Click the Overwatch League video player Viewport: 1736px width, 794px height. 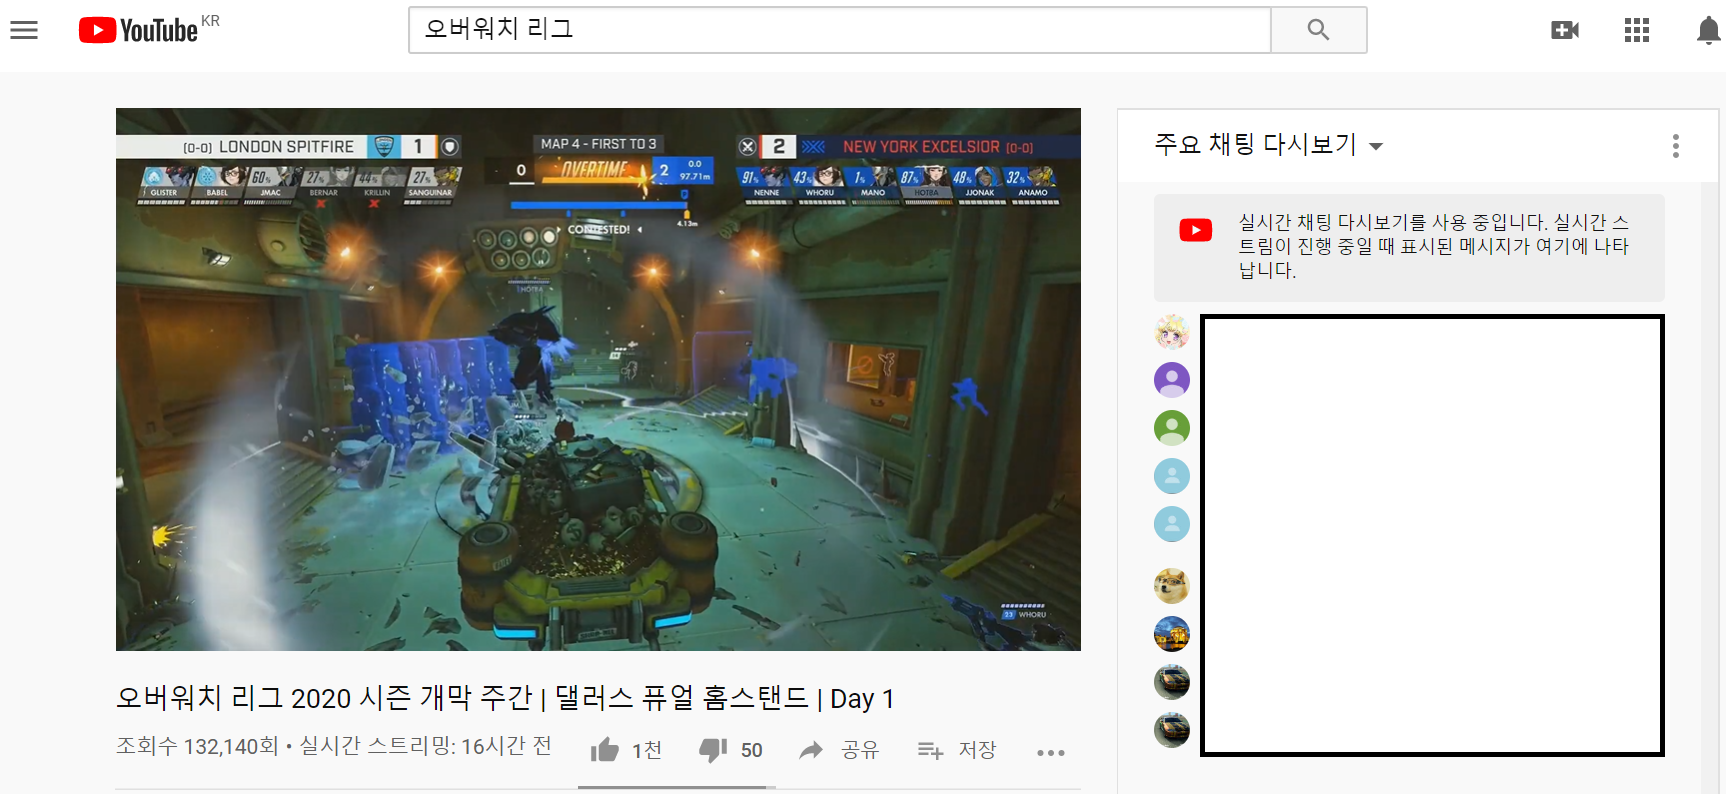click(x=598, y=379)
